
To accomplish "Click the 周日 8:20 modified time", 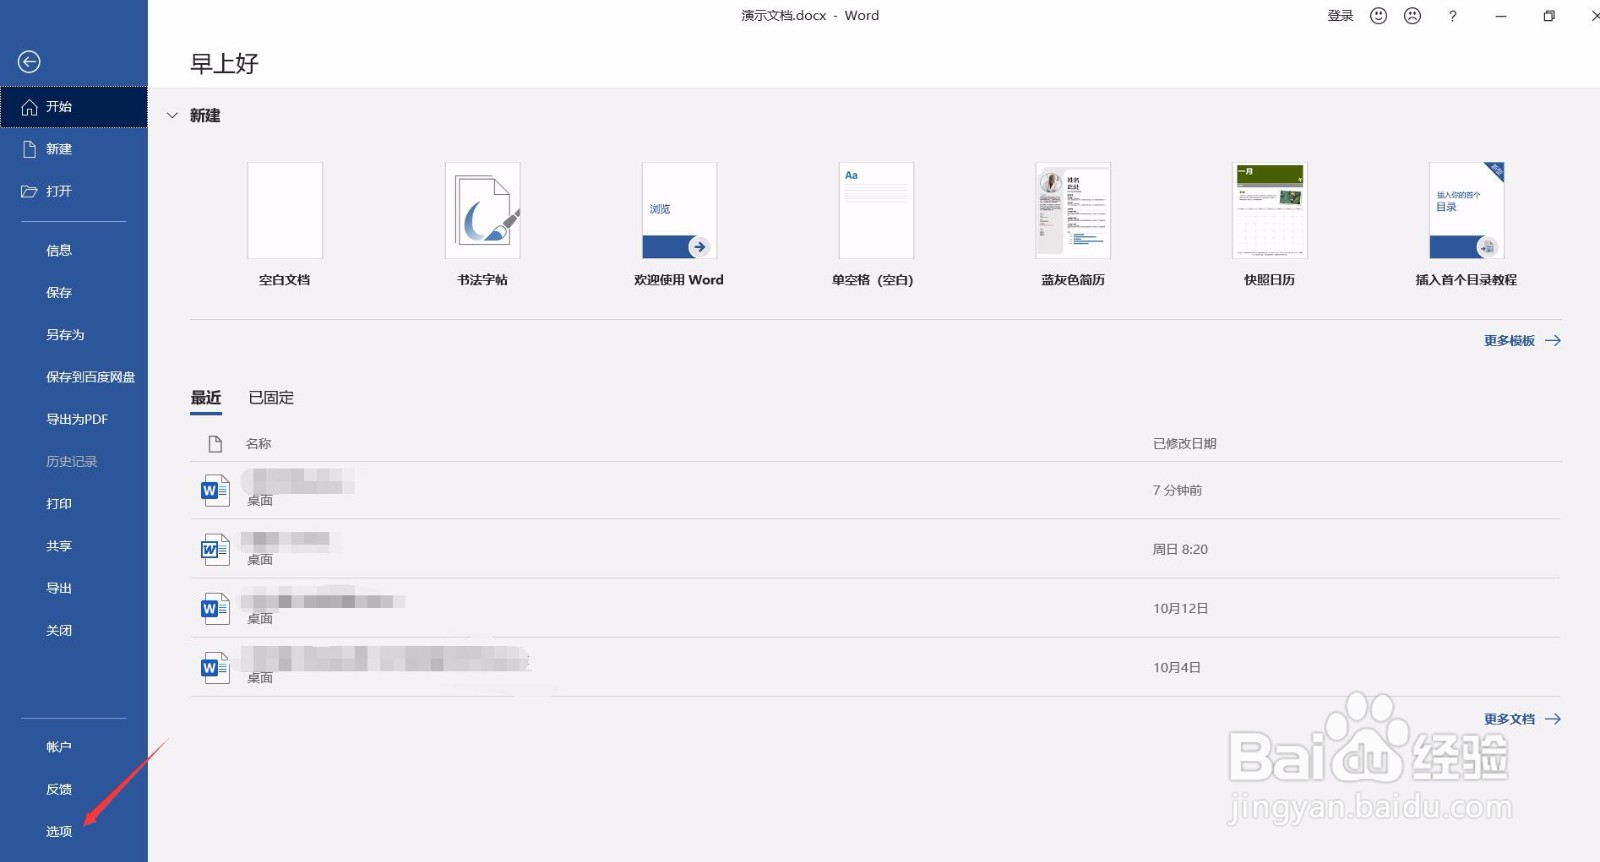I will click(x=1180, y=549).
